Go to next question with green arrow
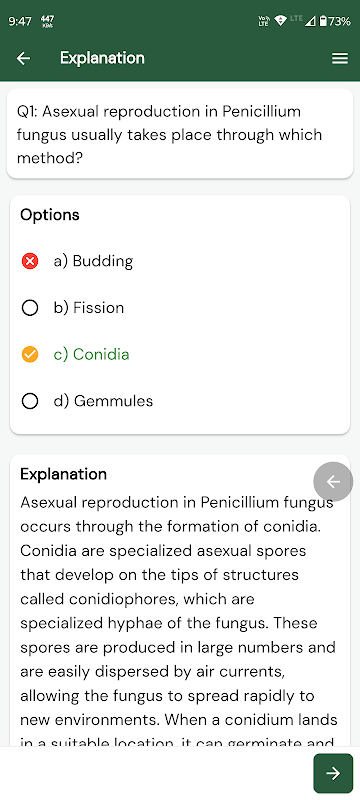360x800 pixels. pos(333,773)
